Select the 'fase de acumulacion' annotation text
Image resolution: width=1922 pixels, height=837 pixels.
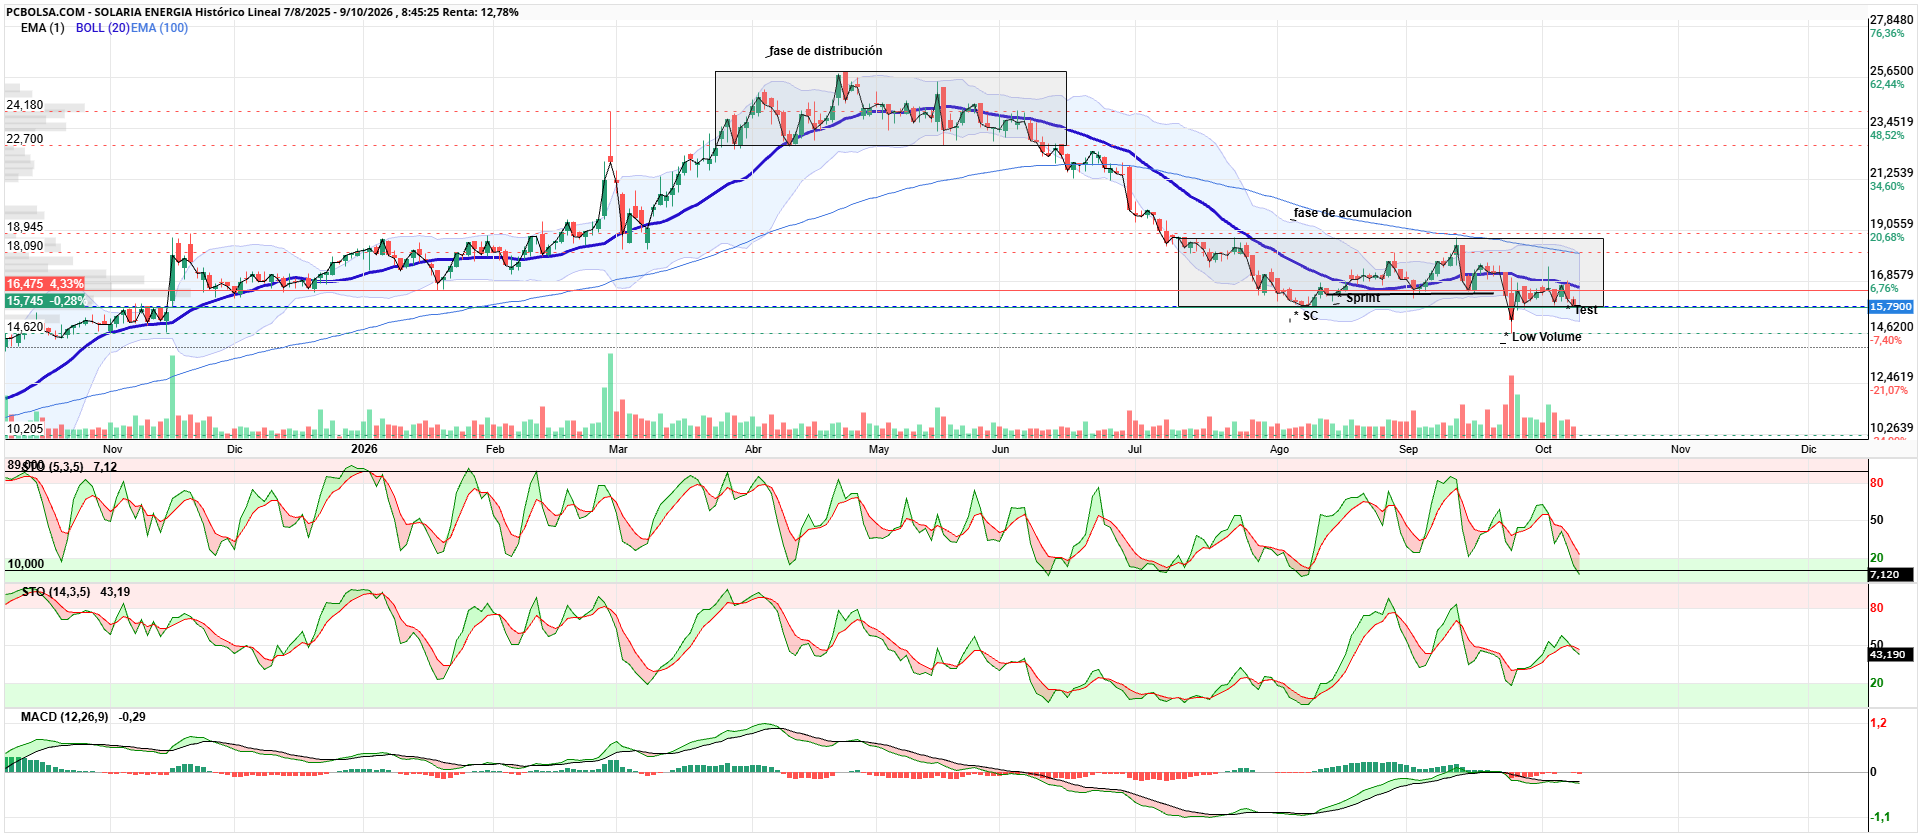click(1352, 213)
